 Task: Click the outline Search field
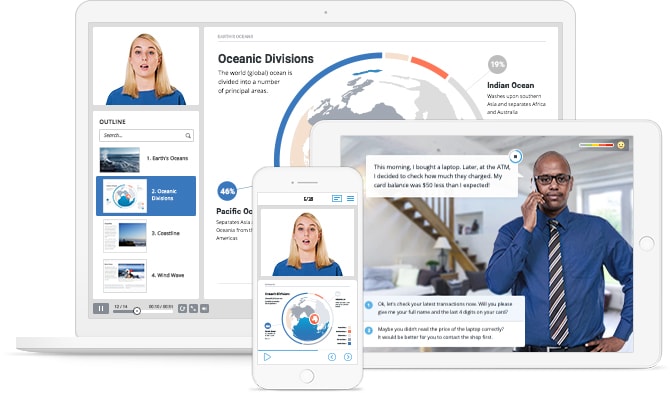(x=146, y=135)
